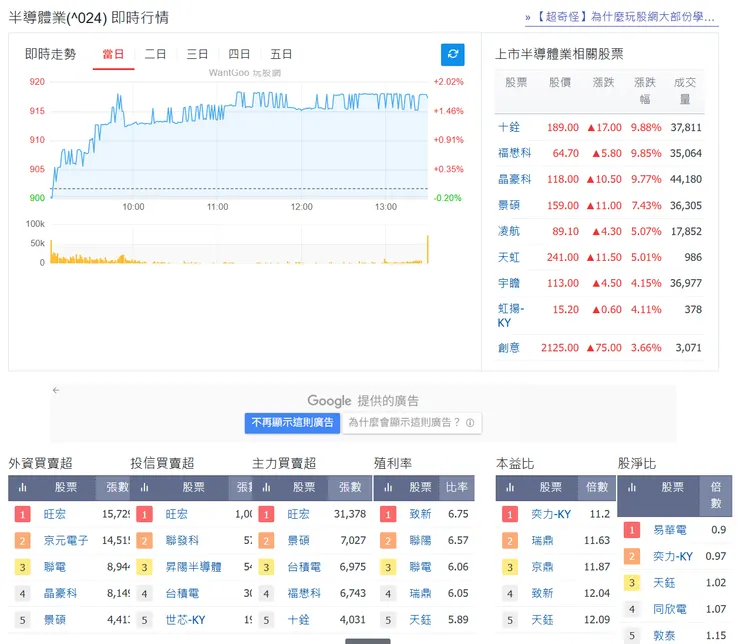Click 同欣電 in 股淨比 list
740x644 pixels.
pos(669,609)
